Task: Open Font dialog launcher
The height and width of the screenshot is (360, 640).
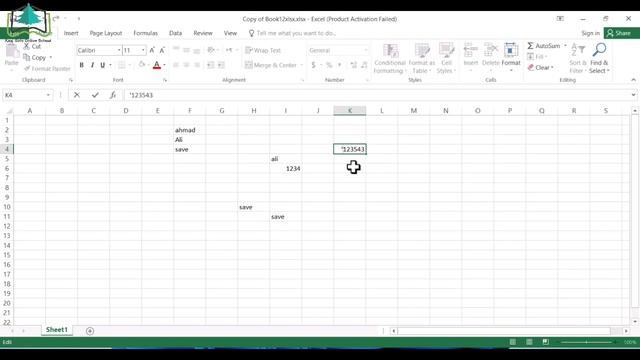Action: click(x=165, y=80)
